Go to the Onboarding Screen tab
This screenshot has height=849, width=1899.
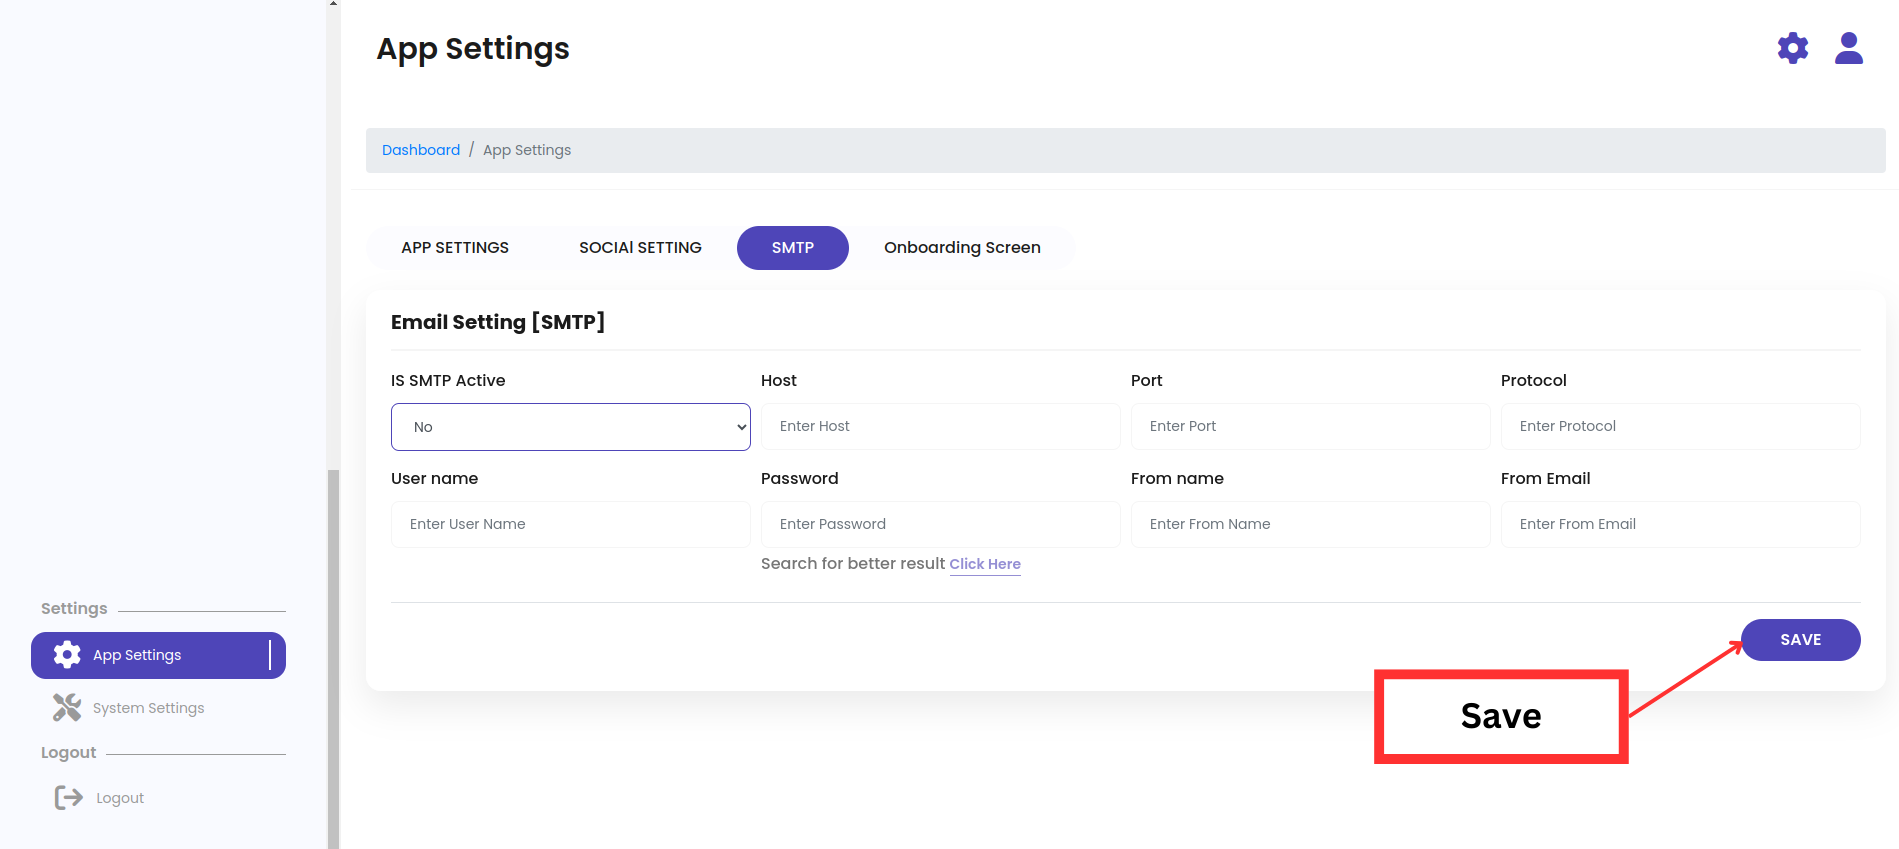pos(962,248)
